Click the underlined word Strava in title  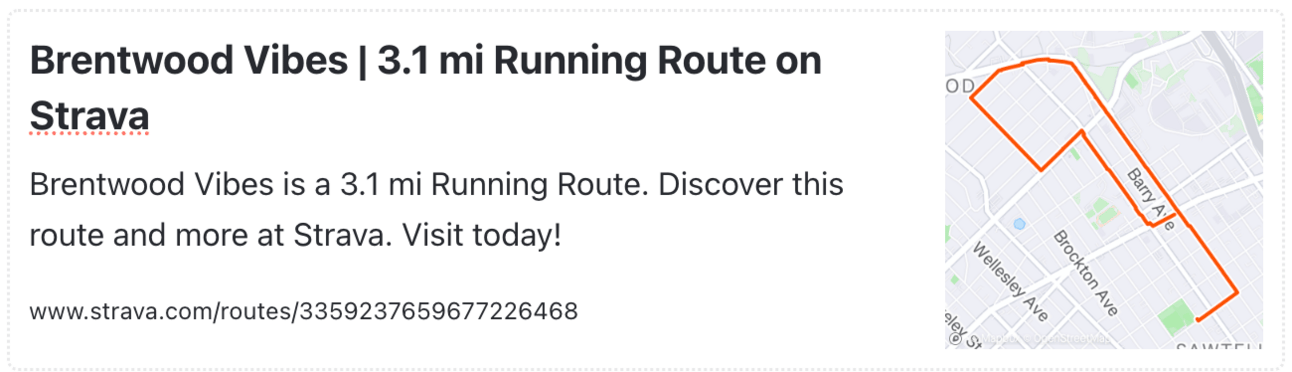click(x=89, y=114)
